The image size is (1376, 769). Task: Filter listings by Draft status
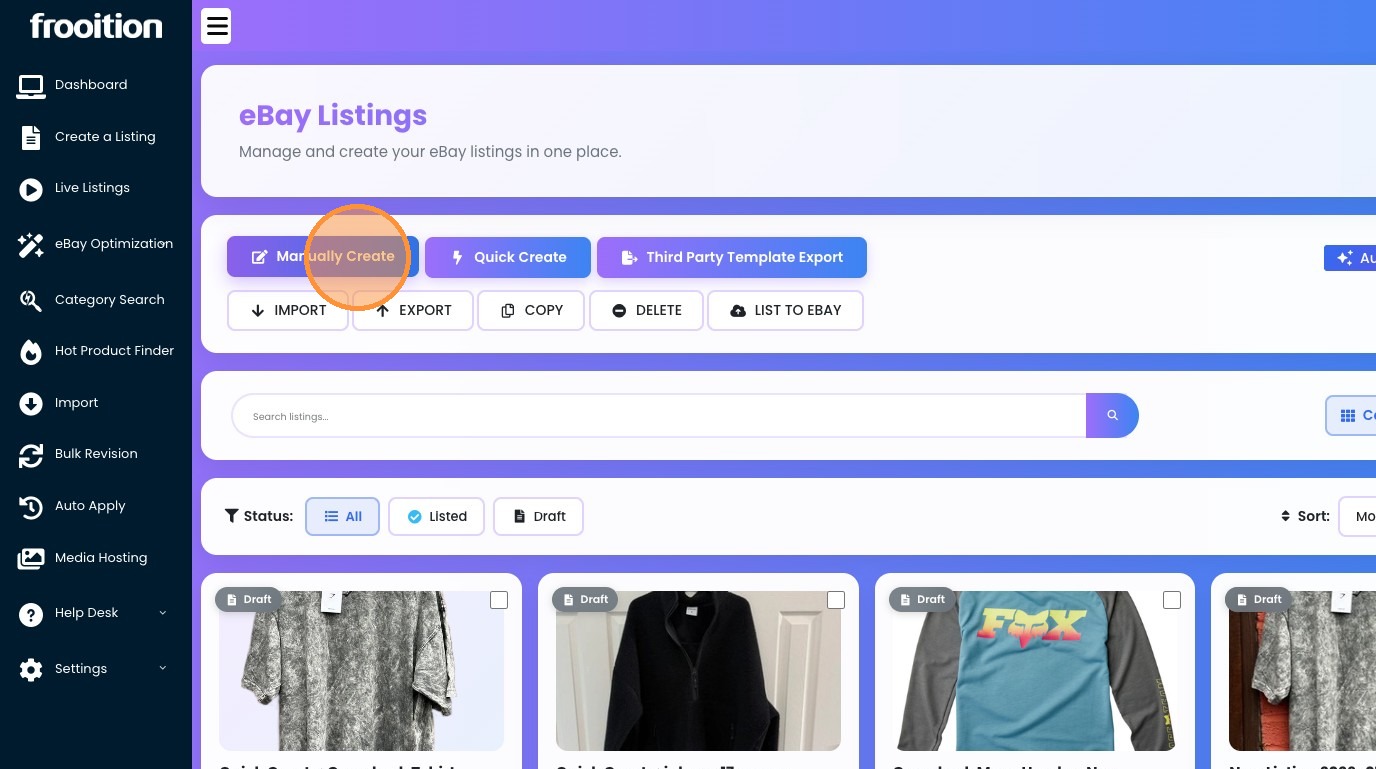[x=538, y=517]
